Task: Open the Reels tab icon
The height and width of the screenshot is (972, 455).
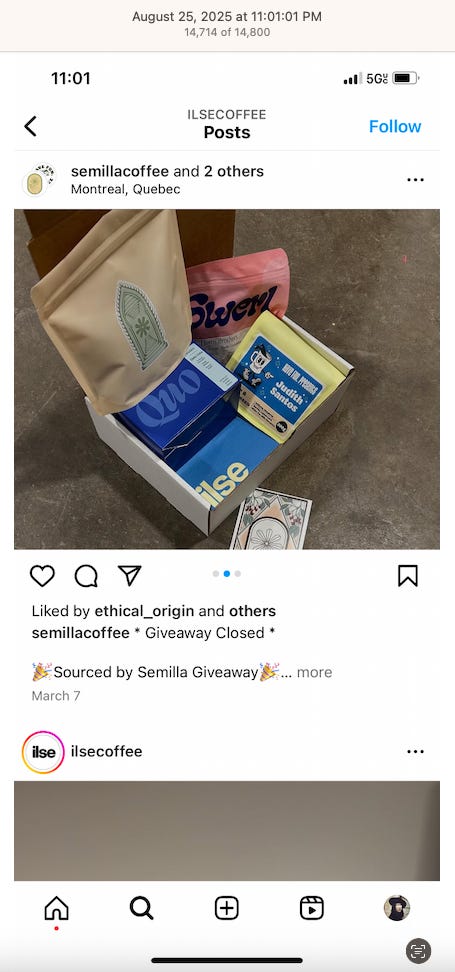Action: point(312,909)
